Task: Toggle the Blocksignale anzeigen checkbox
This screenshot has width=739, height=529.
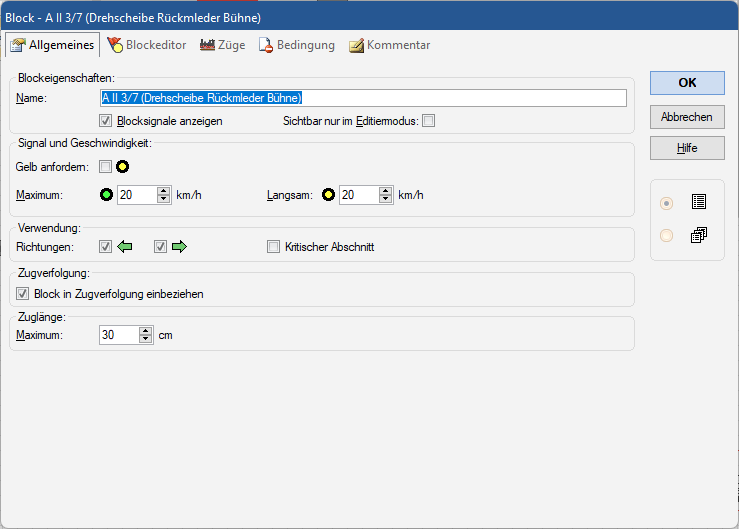Action: [106, 121]
